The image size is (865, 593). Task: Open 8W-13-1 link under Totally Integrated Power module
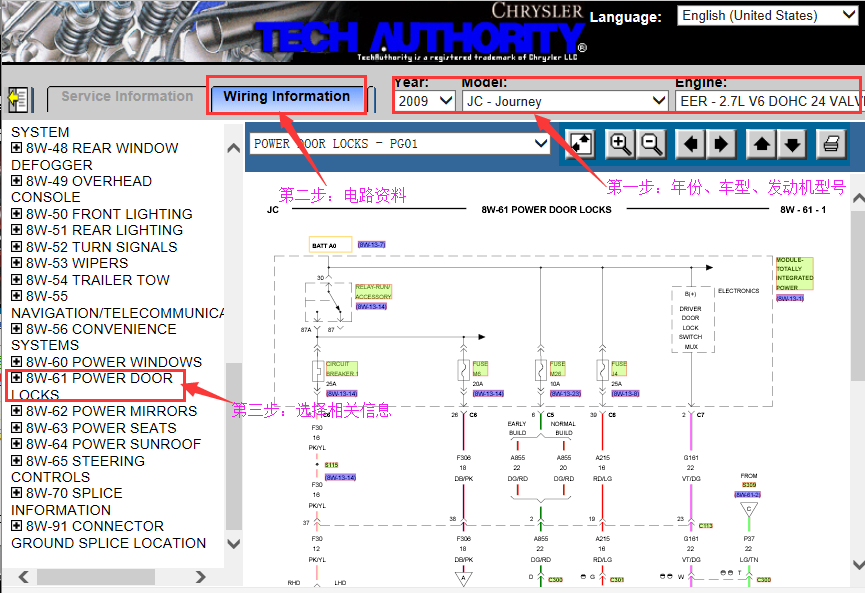(790, 298)
